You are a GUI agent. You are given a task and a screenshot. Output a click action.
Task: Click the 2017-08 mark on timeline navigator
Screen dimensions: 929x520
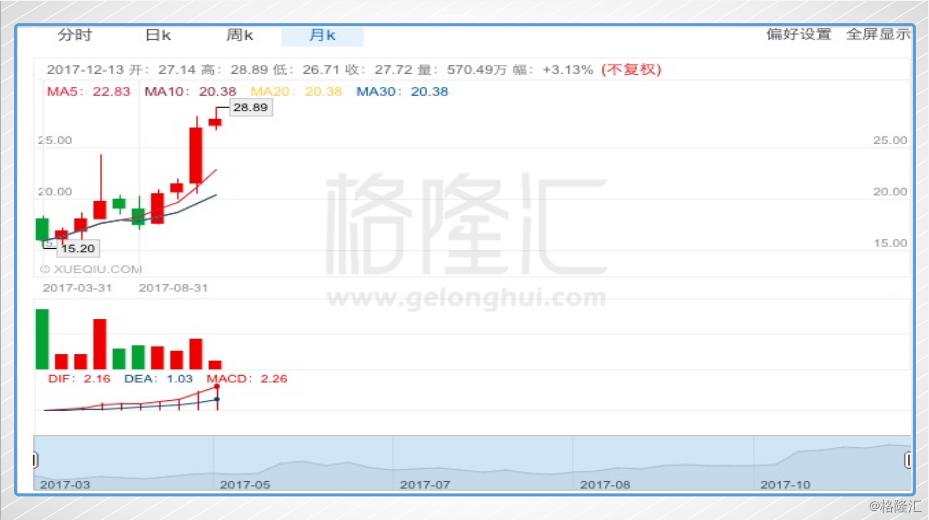[605, 484]
